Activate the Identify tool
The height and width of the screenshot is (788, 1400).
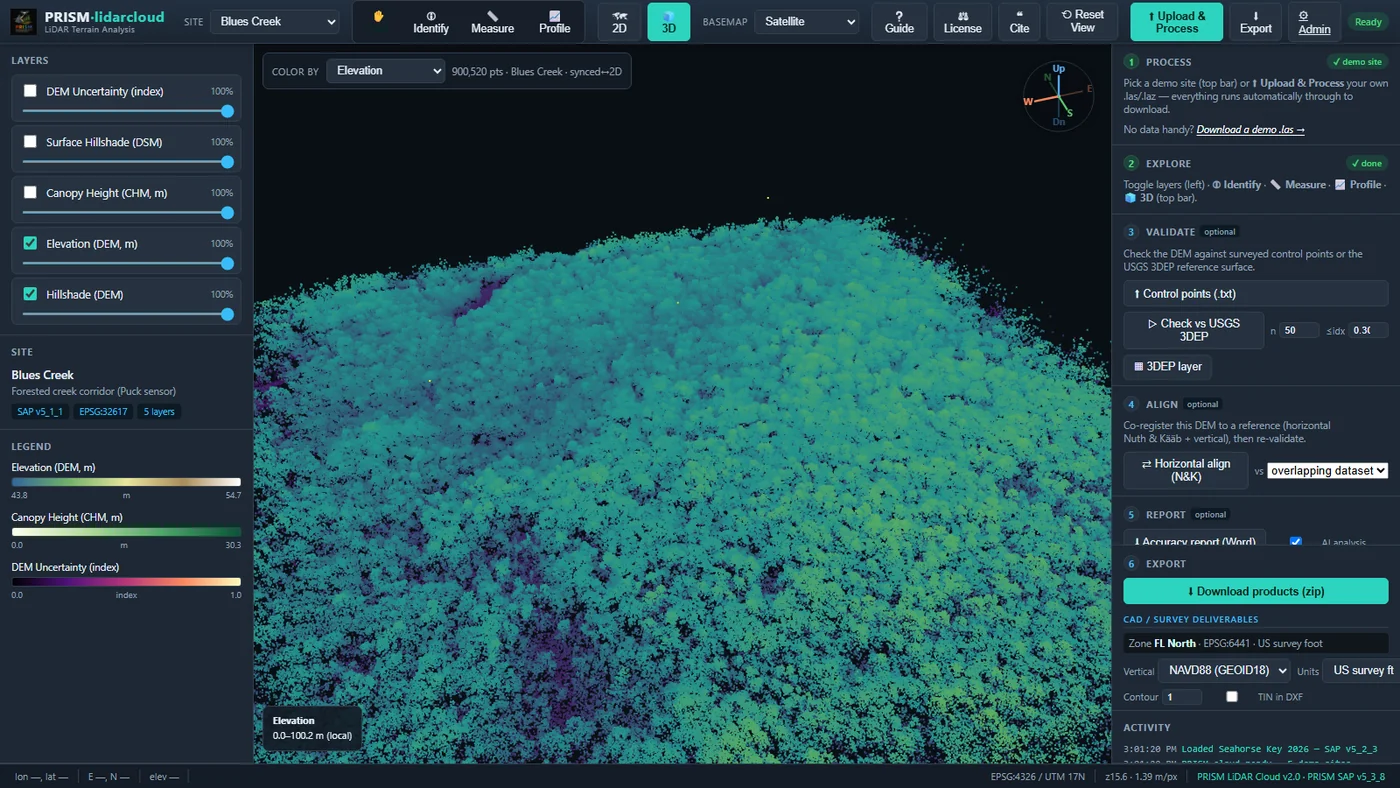(431, 21)
